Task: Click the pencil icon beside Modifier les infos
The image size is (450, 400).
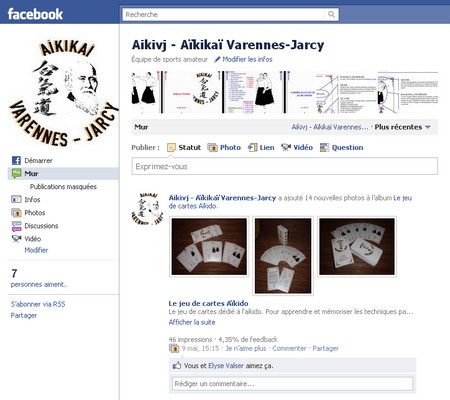Action: pyautogui.click(x=217, y=59)
